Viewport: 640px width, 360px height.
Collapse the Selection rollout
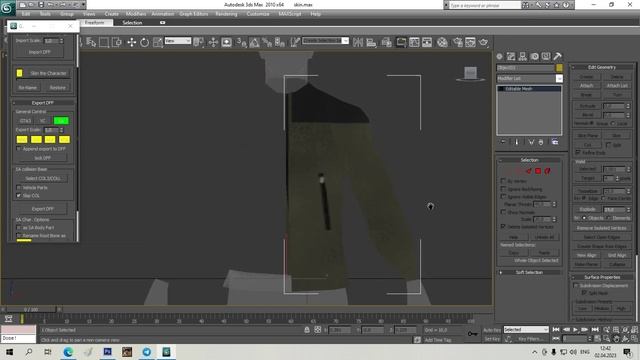pos(529,160)
